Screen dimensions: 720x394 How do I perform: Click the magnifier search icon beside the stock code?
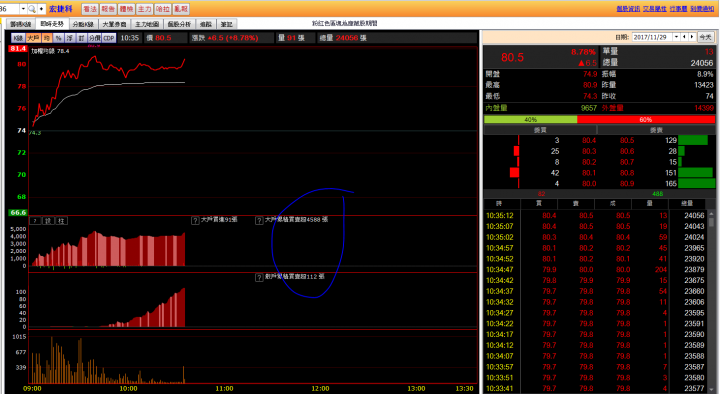tap(32, 9)
